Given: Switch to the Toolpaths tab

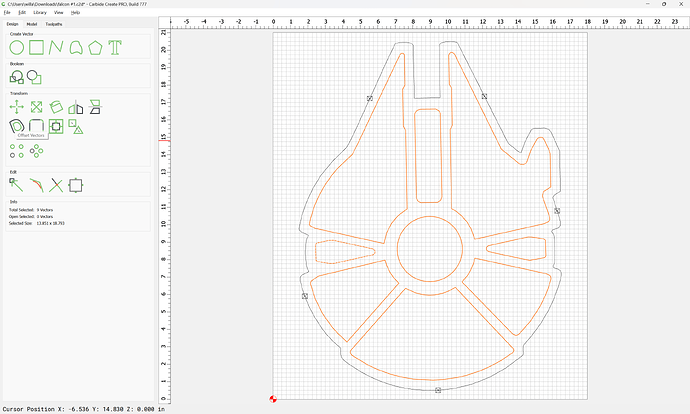Looking at the screenshot, I should coord(54,24).
